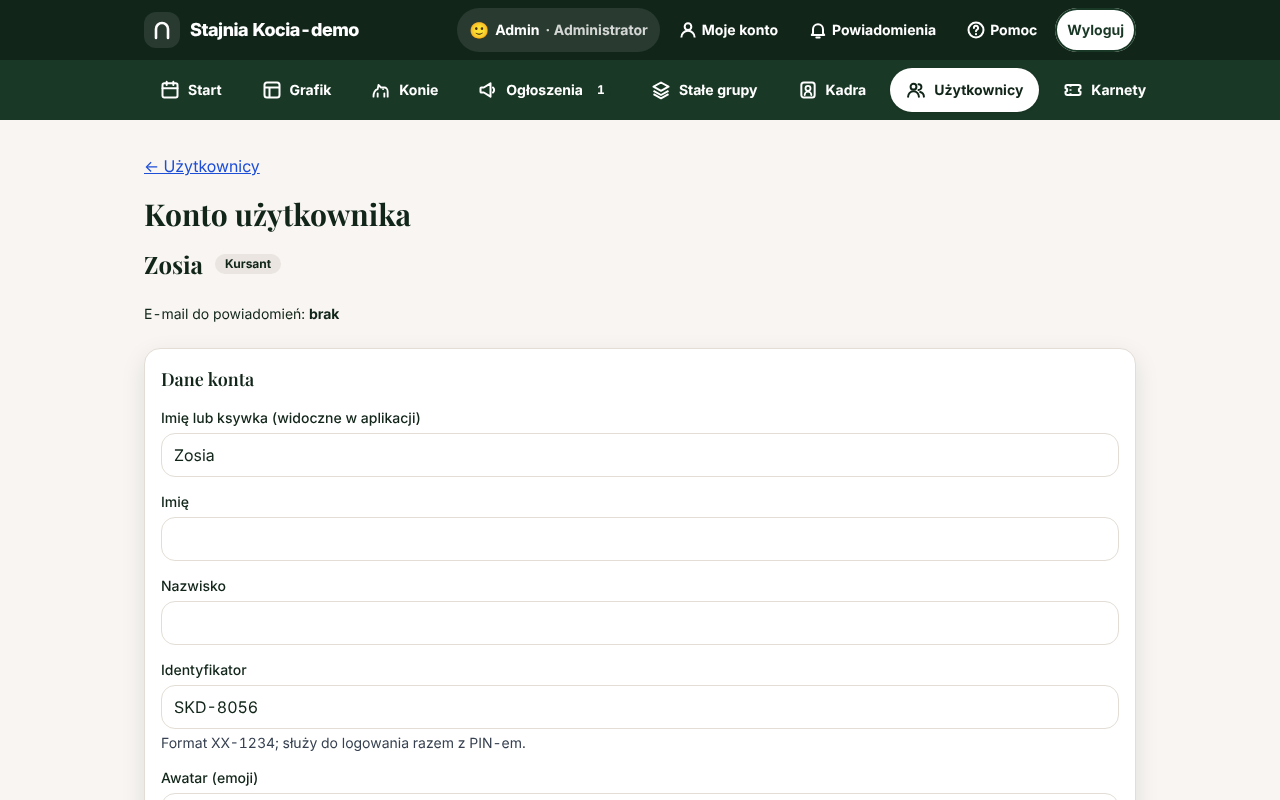
Task: Open the Moje konto page
Action: (x=729, y=30)
